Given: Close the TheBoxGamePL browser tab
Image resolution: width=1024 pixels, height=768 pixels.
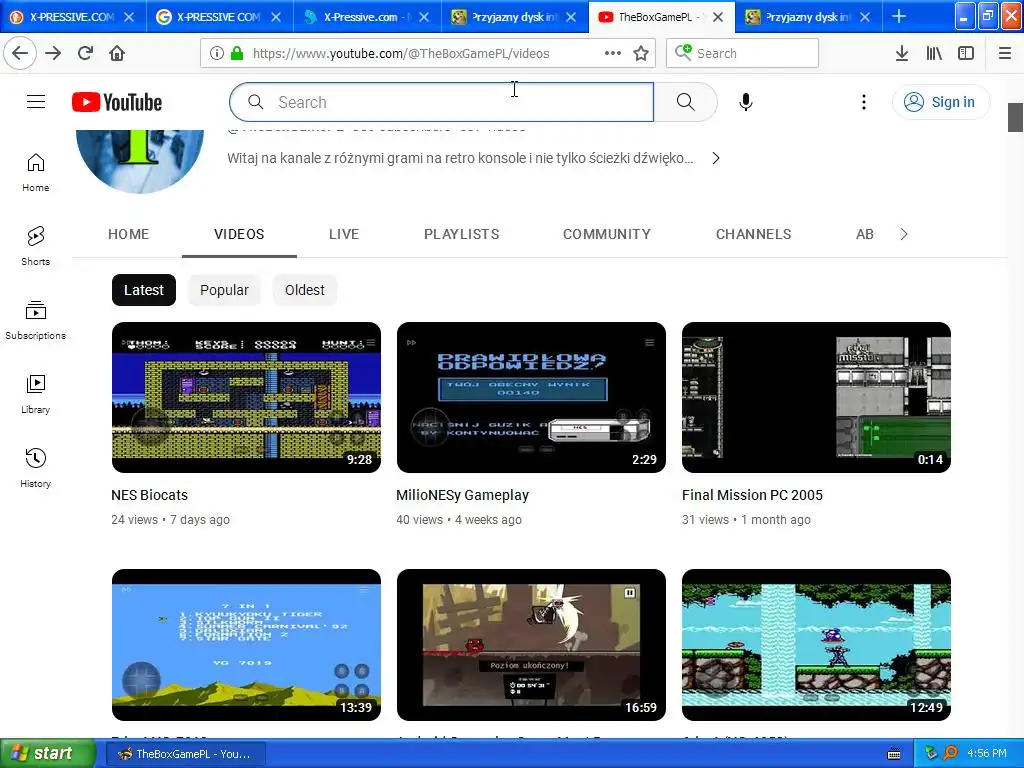Looking at the screenshot, I should tap(718, 17).
